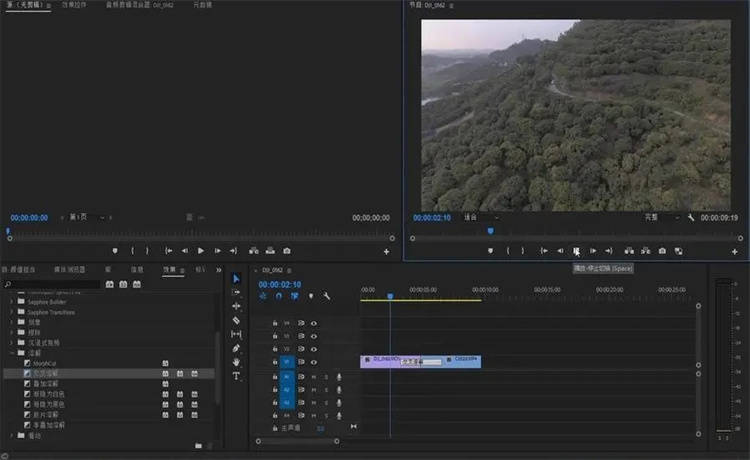
Task: Select the Razor tool
Action: (x=236, y=320)
